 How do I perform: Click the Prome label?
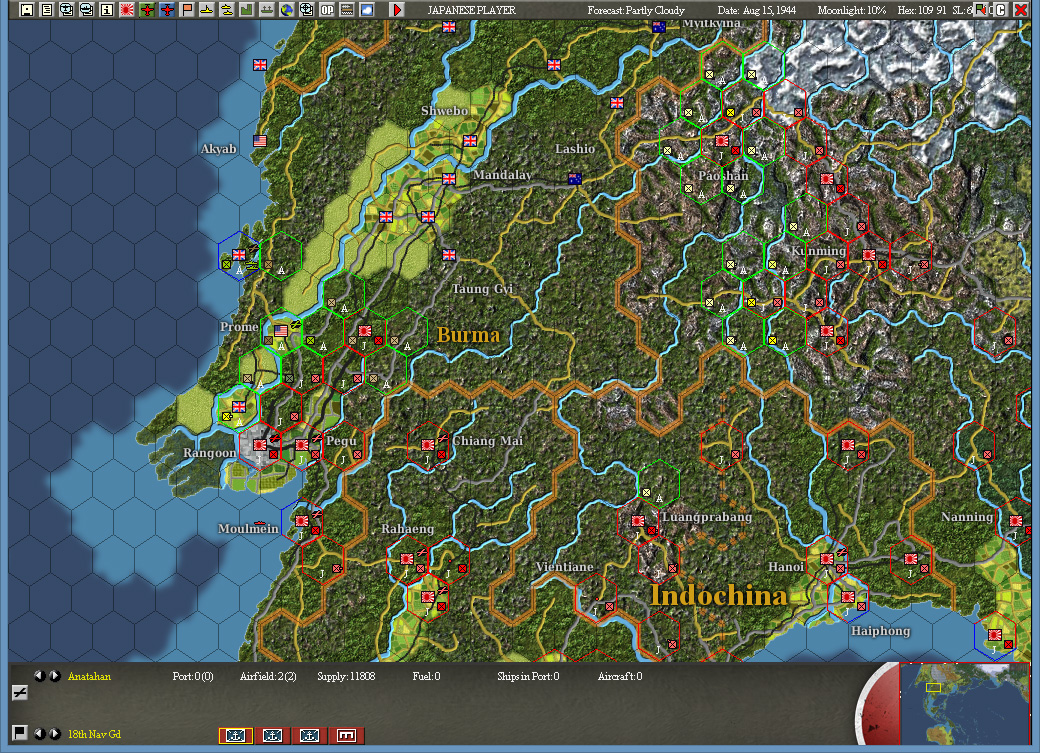coord(239,326)
